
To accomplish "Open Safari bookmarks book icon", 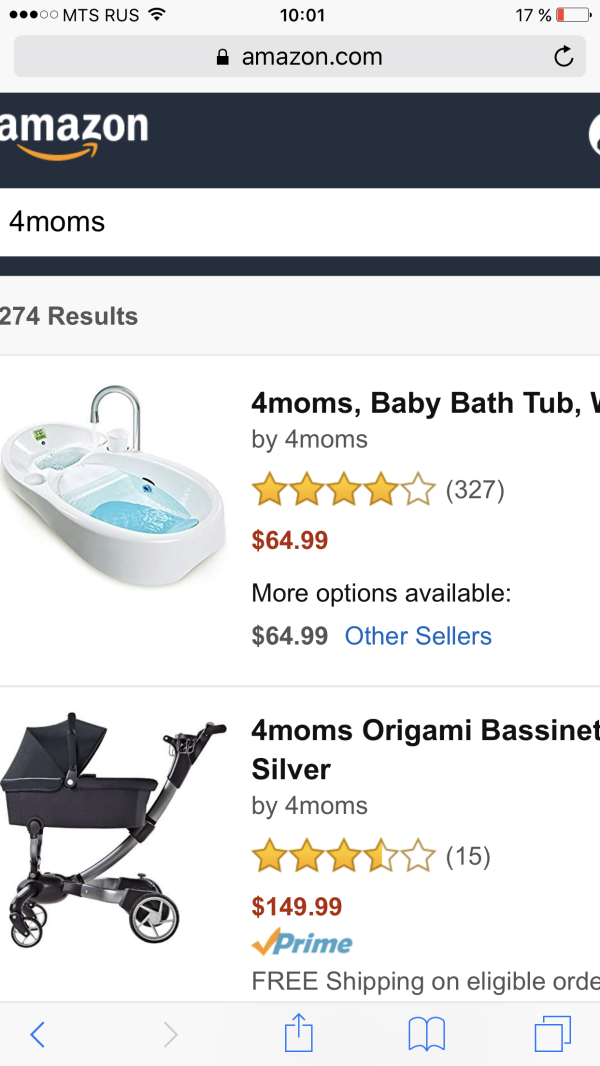I will point(426,1034).
